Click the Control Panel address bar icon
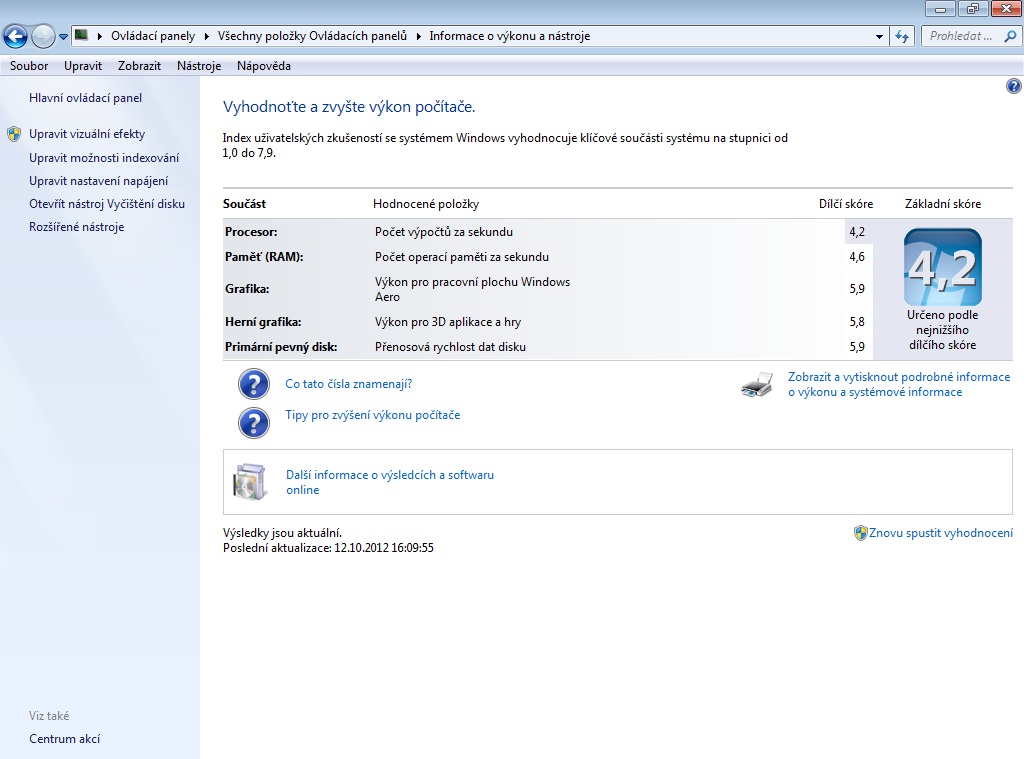The image size is (1035, 759). [x=81, y=35]
